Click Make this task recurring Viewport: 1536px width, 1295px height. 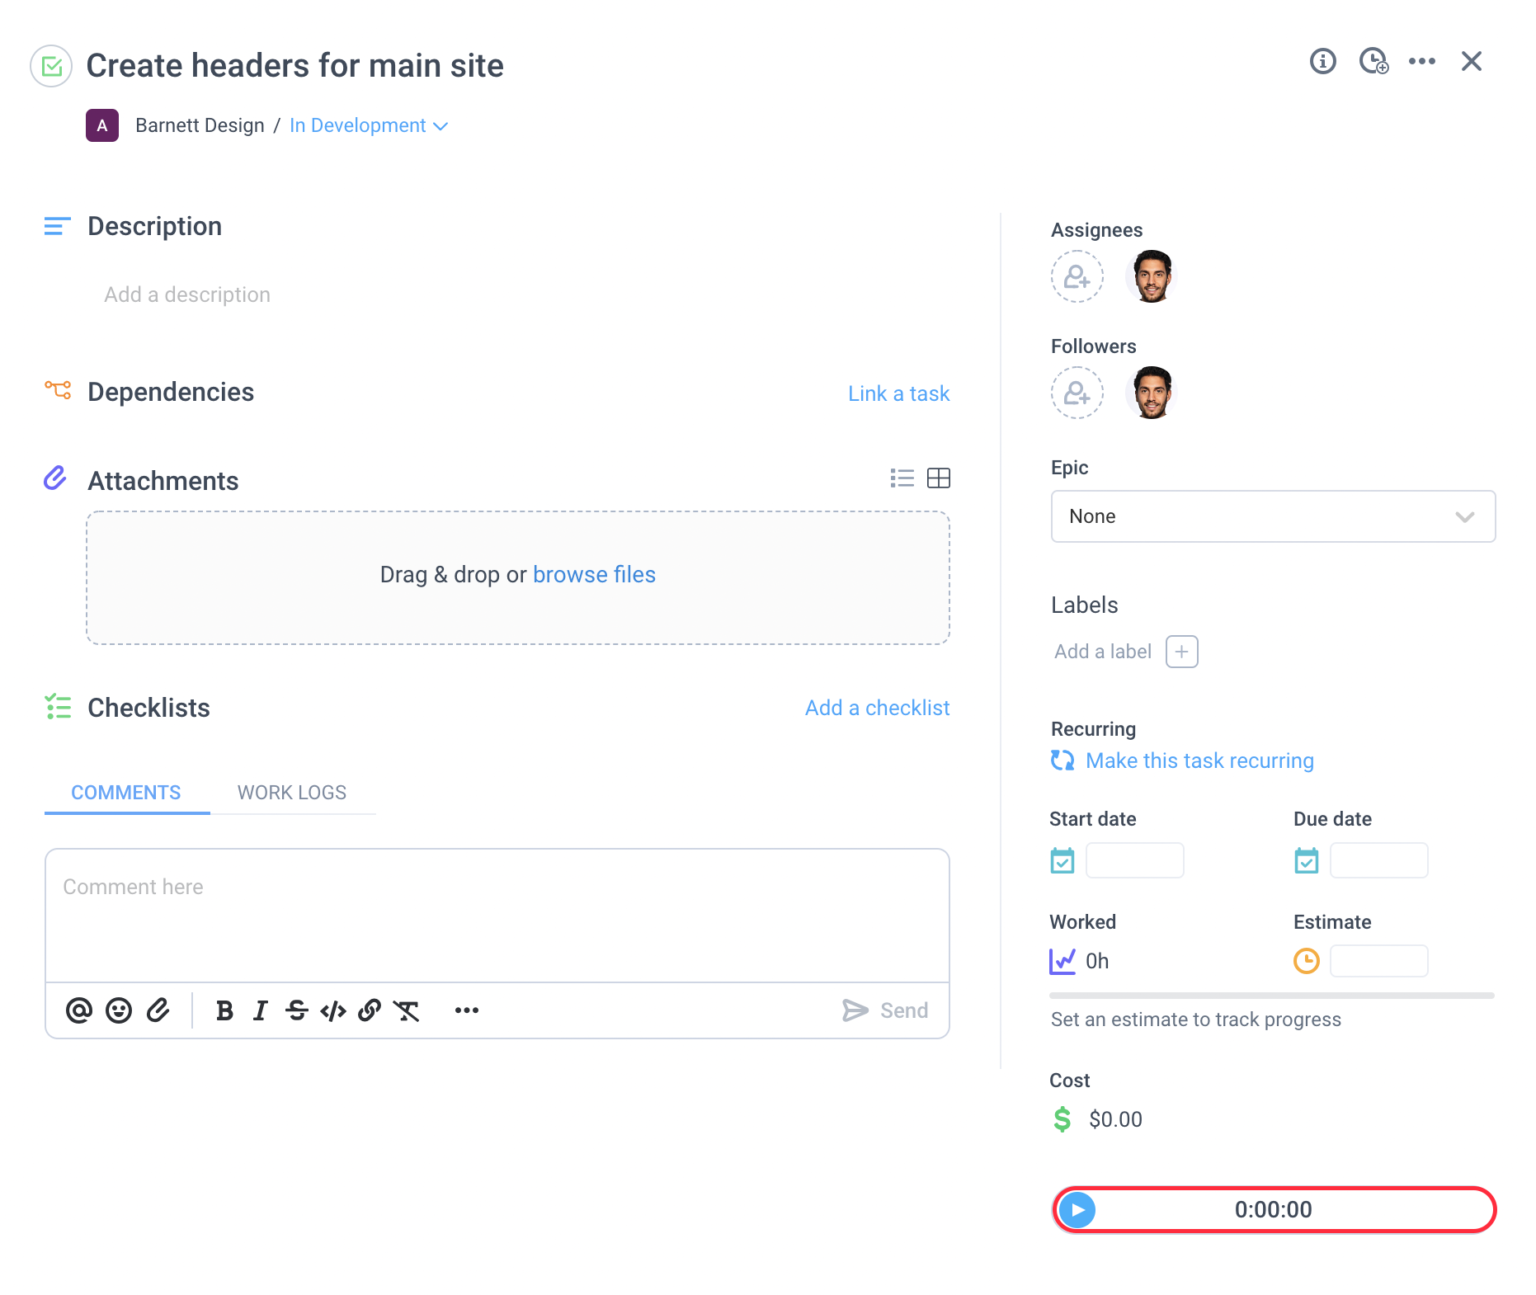point(1199,760)
